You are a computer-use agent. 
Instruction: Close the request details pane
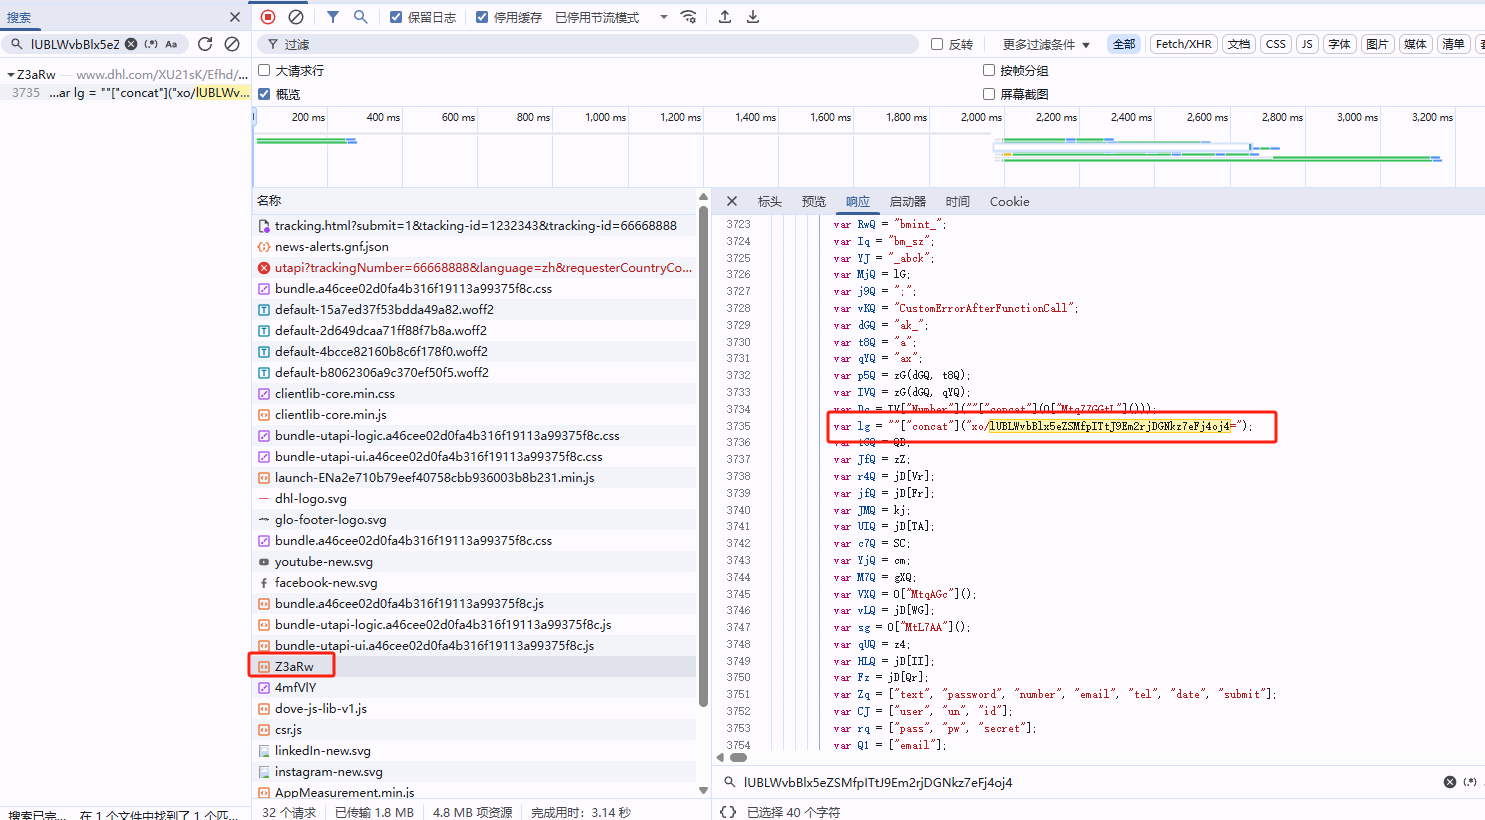click(732, 201)
